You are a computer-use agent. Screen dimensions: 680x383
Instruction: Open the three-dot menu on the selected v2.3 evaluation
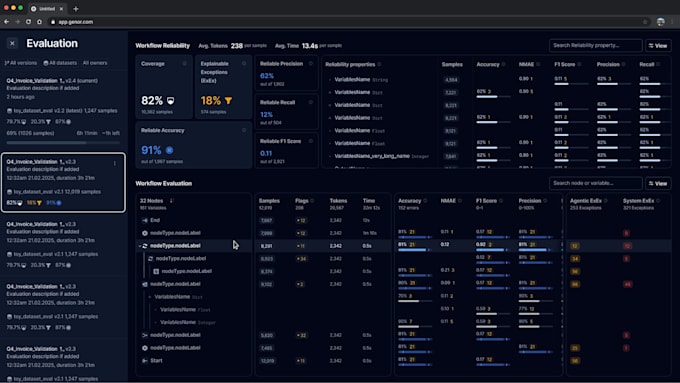click(115, 164)
